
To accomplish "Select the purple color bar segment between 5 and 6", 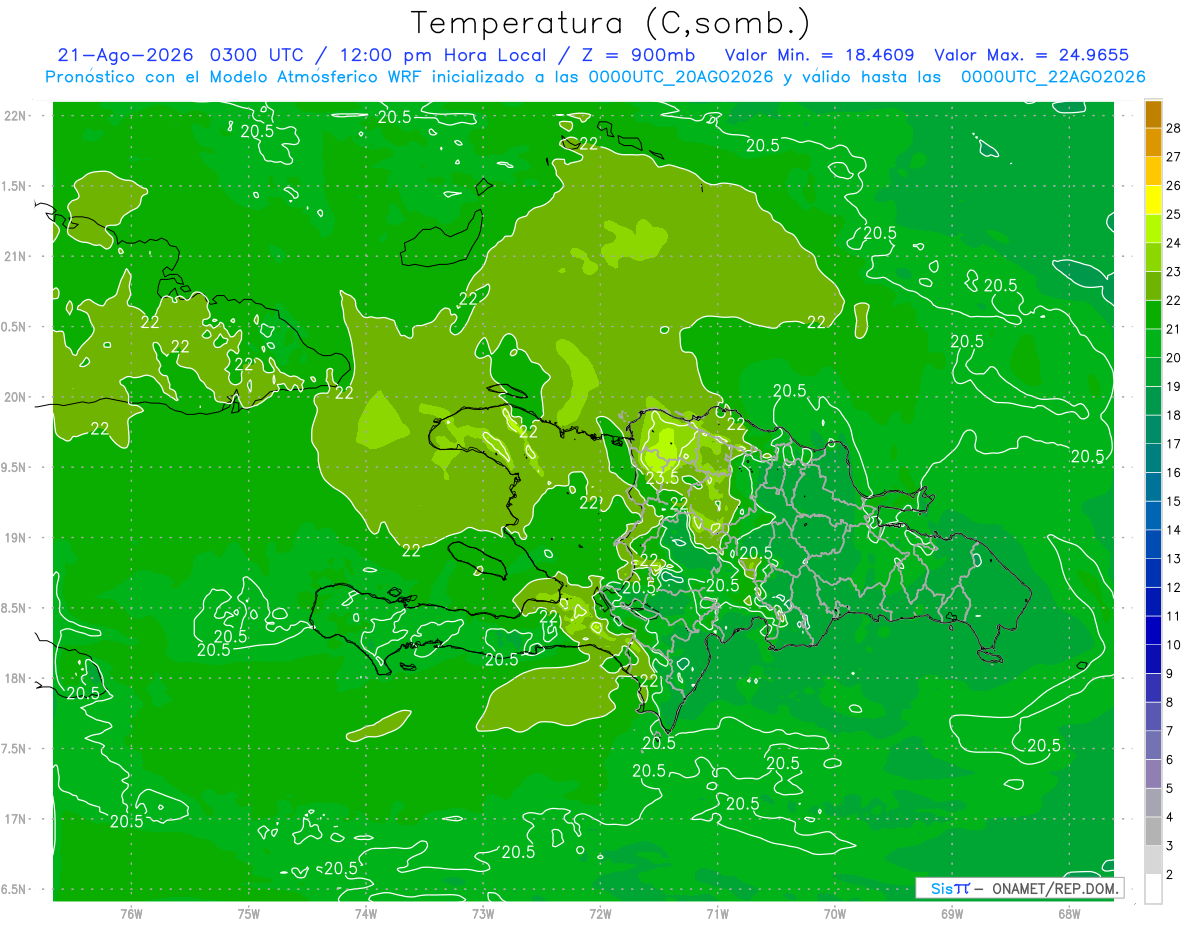I will pyautogui.click(x=1153, y=774).
